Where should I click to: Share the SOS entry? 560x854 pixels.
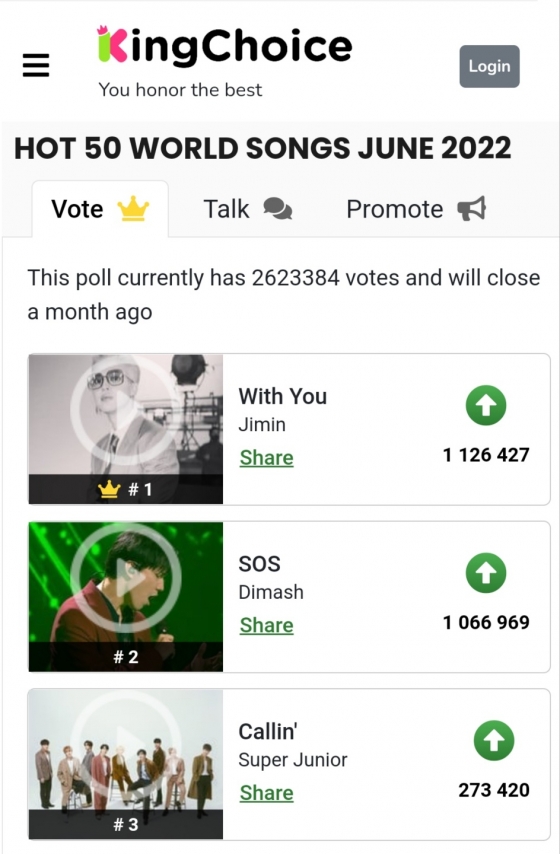(x=266, y=625)
